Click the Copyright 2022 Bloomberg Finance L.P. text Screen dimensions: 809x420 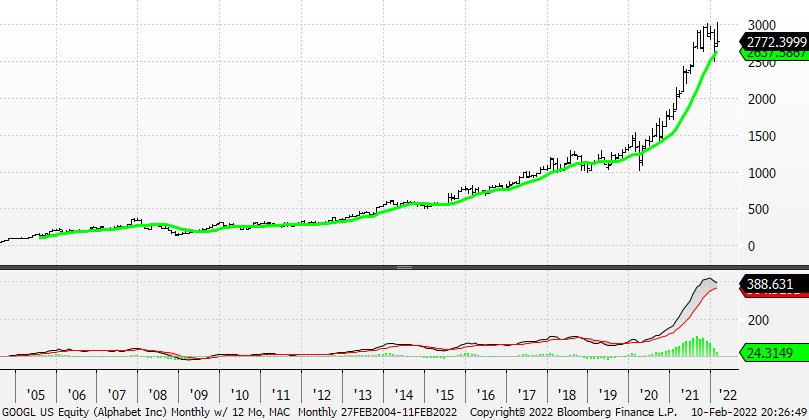pos(573,413)
